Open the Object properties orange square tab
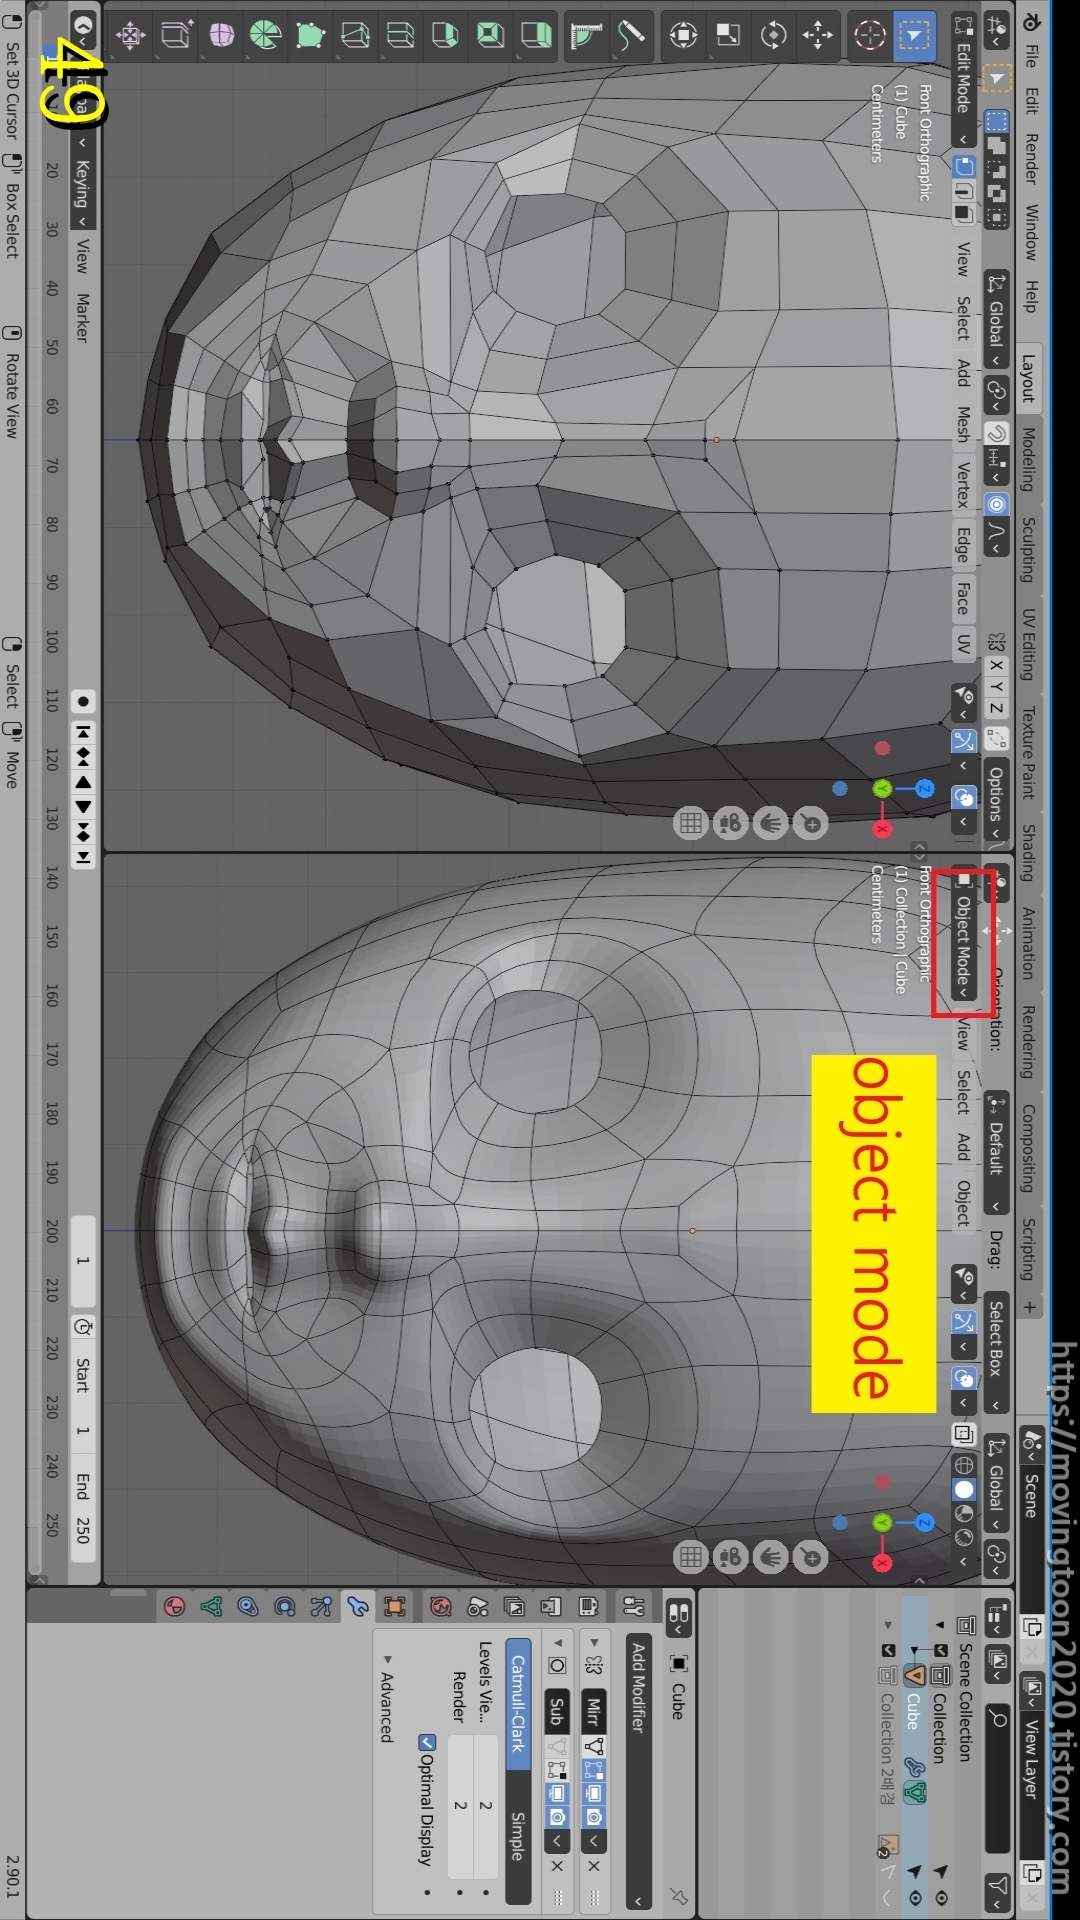 [395, 1607]
